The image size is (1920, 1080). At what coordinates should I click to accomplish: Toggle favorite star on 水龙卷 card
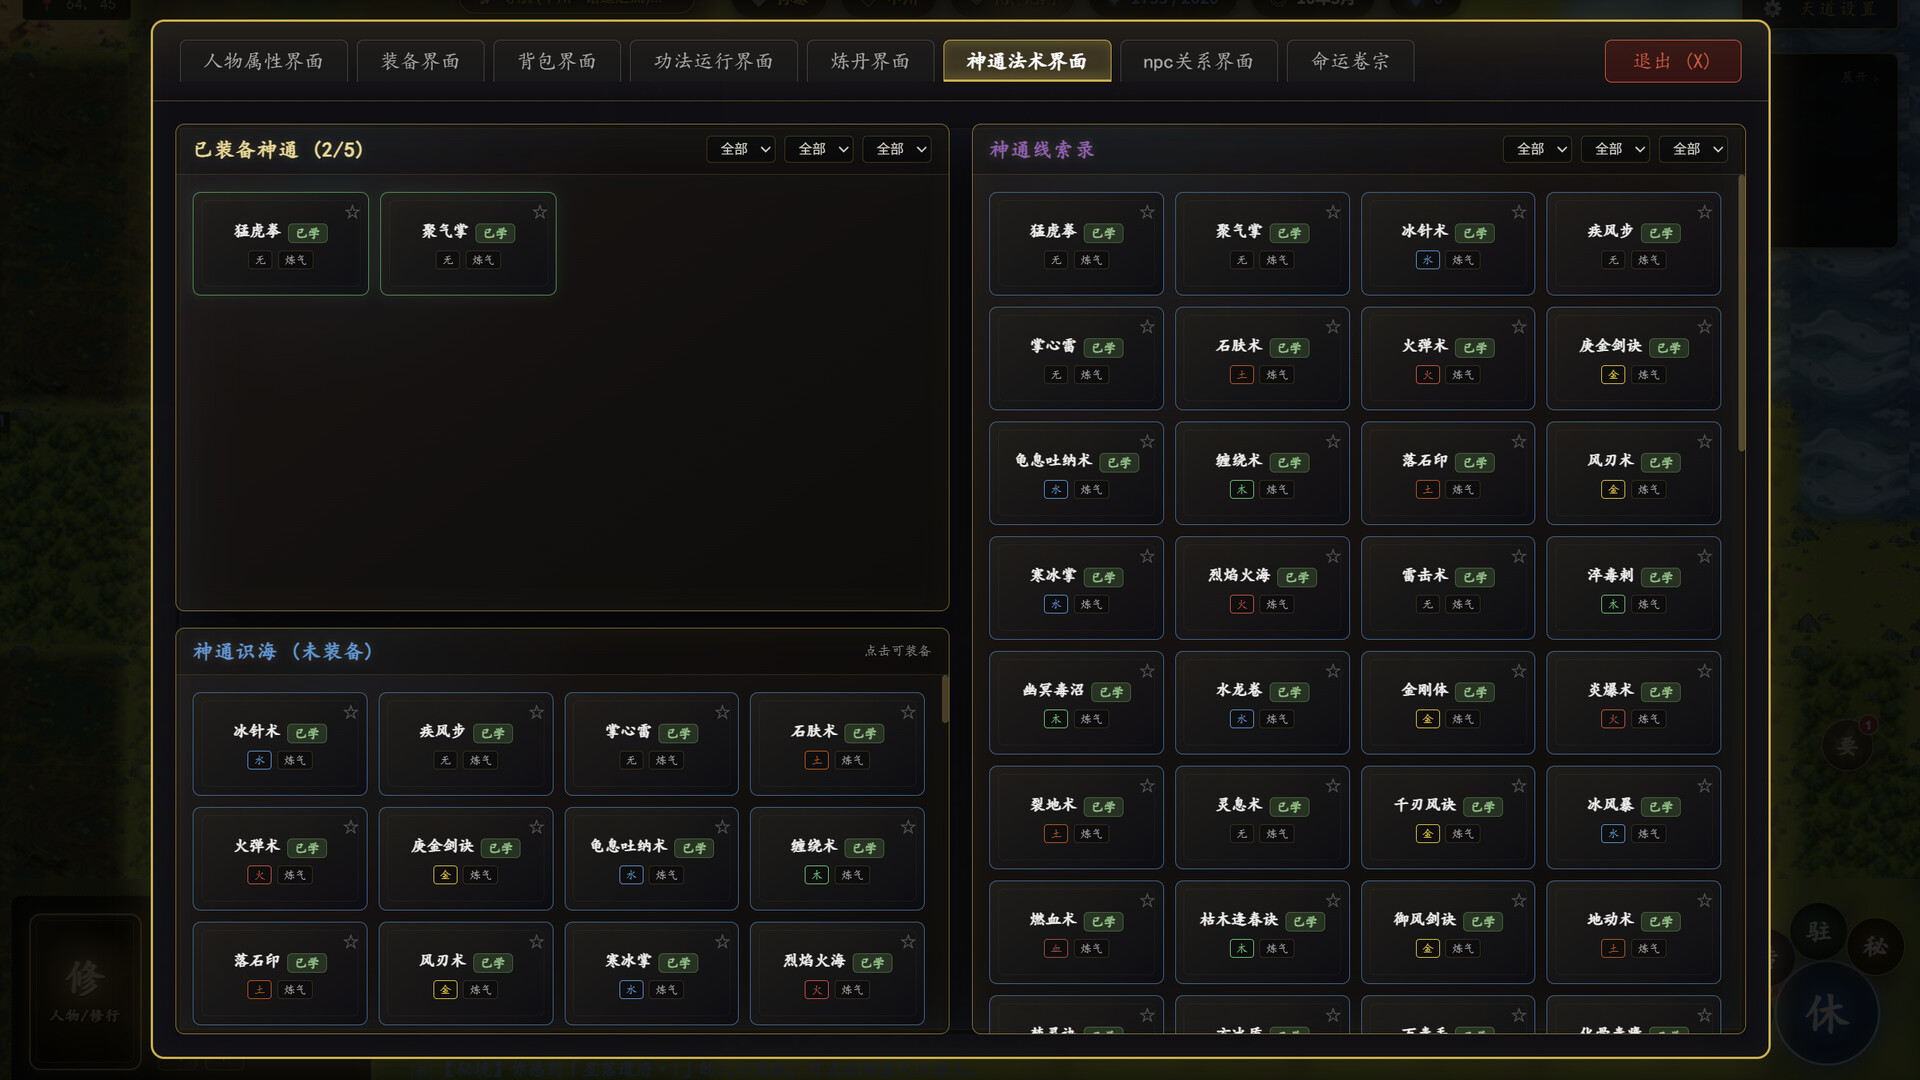pos(1333,671)
